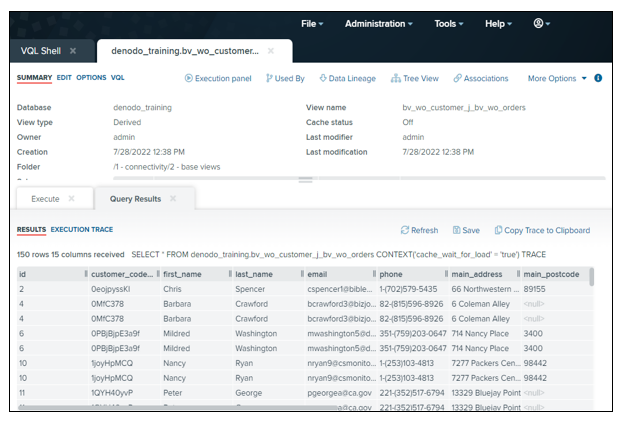This screenshot has width=626, height=422.
Task: Switch to the VQL Shell tab
Action: click(x=41, y=51)
